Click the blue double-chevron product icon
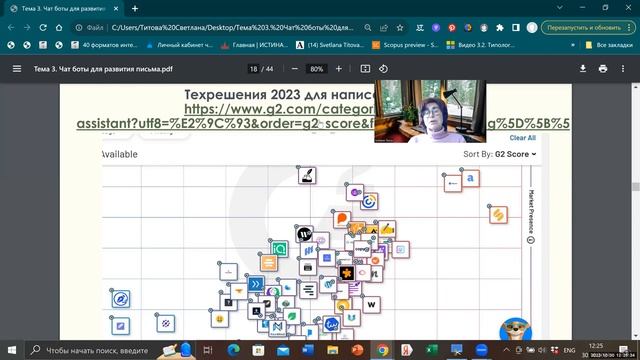The height and width of the screenshot is (360, 640). pyautogui.click(x=256, y=284)
